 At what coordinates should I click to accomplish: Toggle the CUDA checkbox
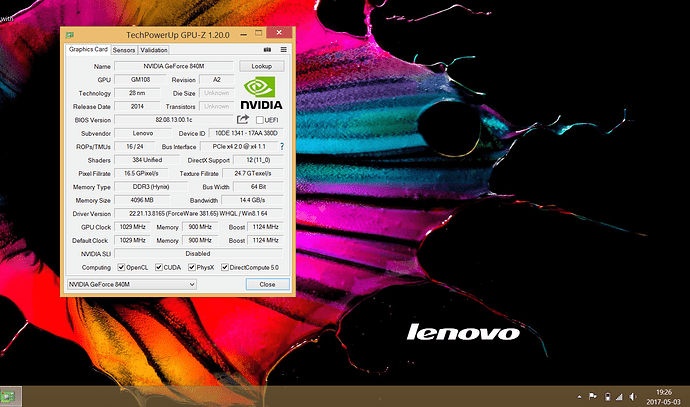[159, 267]
